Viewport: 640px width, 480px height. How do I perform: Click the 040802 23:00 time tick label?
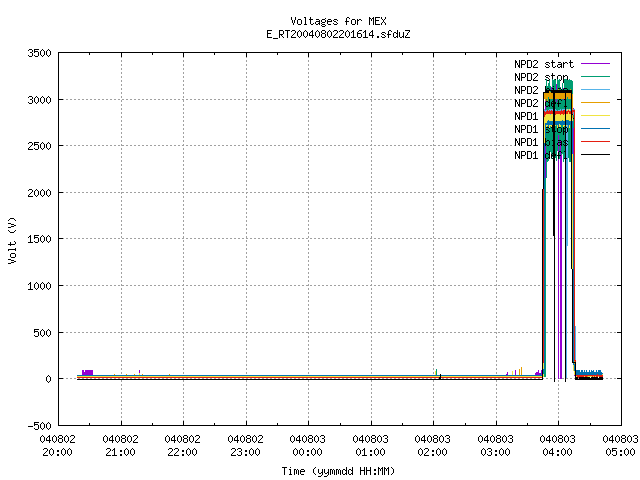click(245, 446)
